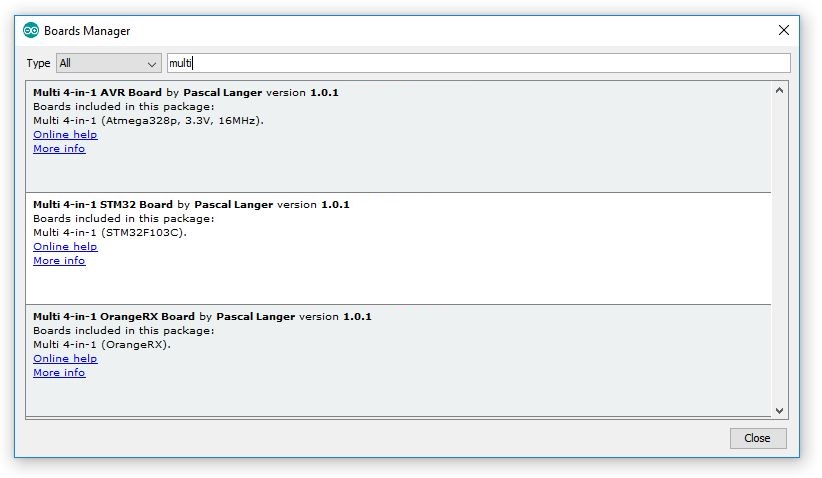Open the Type filter dropdown

(x=108, y=63)
